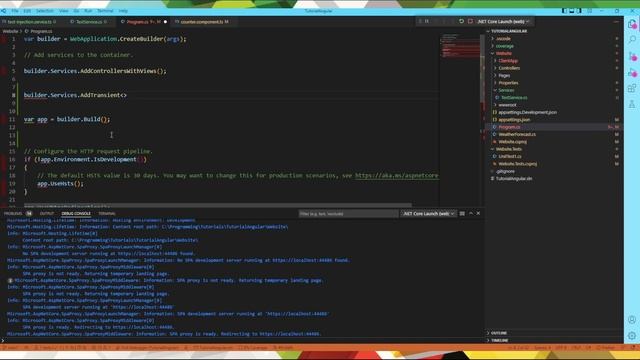The height and width of the screenshot is (360, 640).
Task: Focus the debug console filter input
Action: point(348,213)
